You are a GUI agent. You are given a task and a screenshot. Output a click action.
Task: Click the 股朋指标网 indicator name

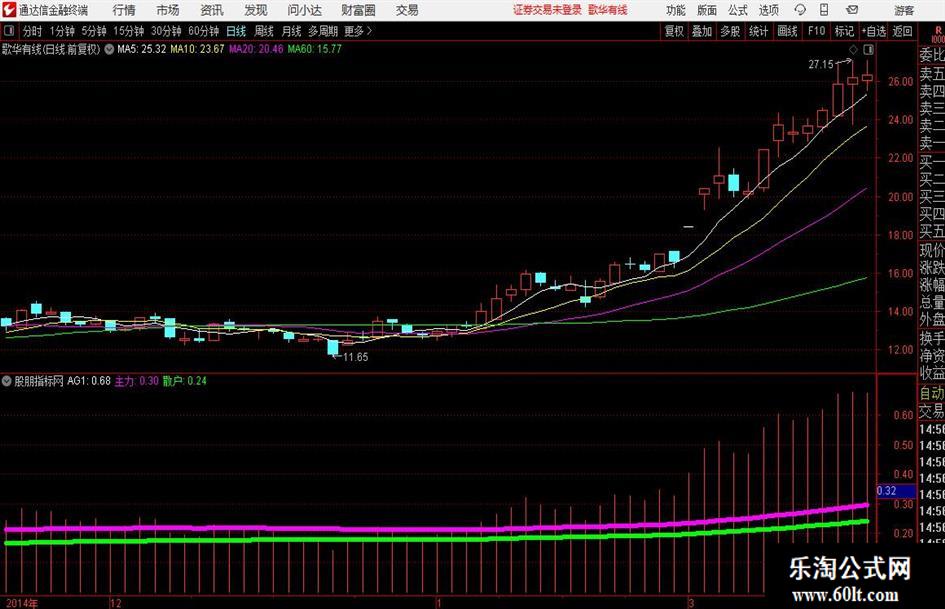[x=39, y=381]
